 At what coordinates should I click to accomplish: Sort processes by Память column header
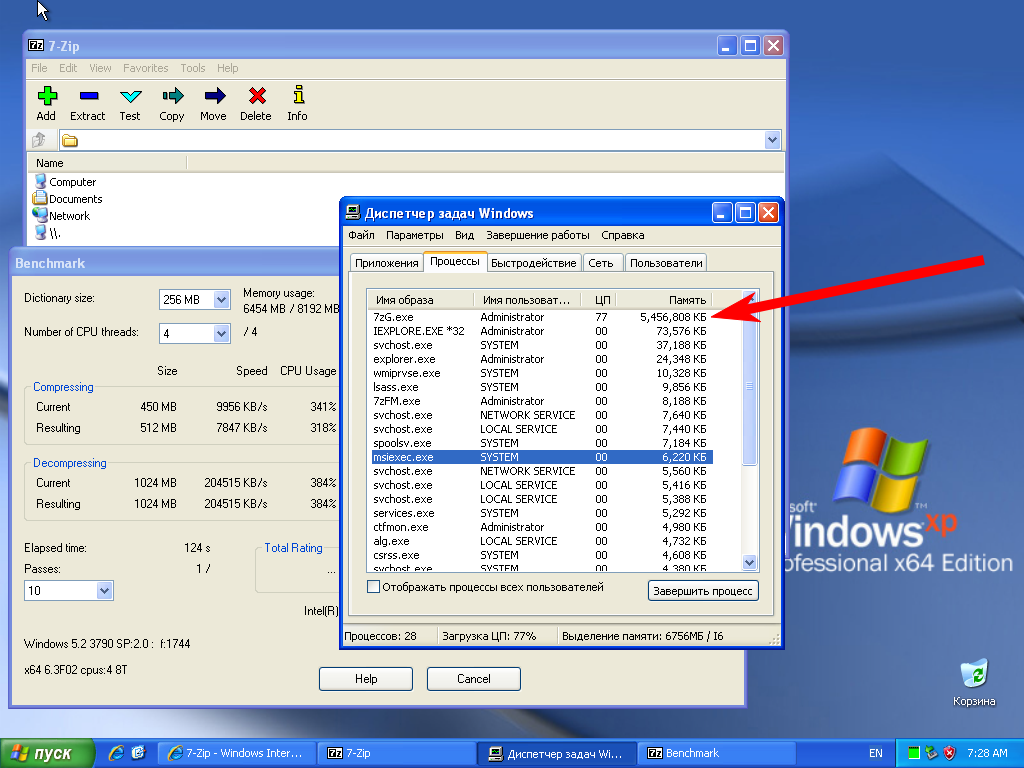(663, 300)
